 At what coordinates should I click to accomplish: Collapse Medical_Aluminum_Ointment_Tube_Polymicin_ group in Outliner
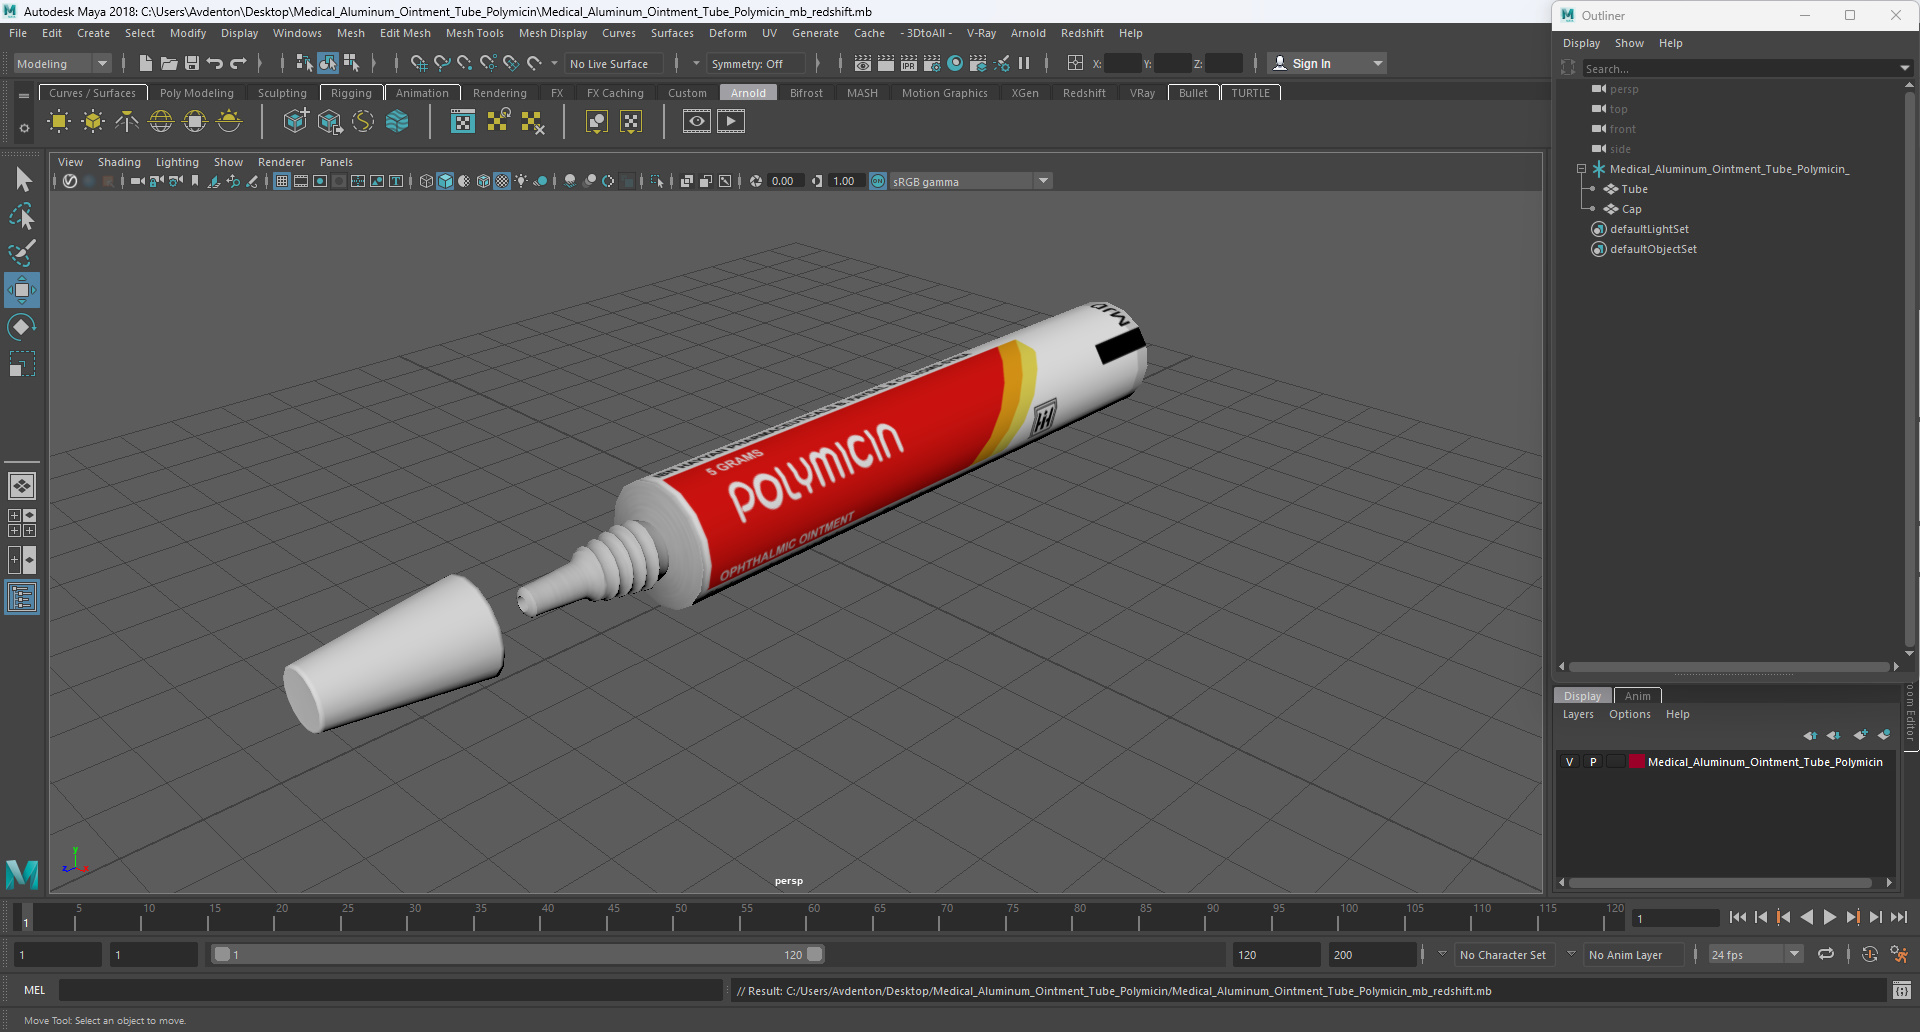1581,169
